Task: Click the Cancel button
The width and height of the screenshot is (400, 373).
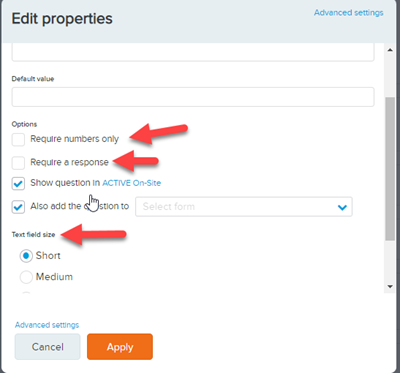Action: coord(48,347)
